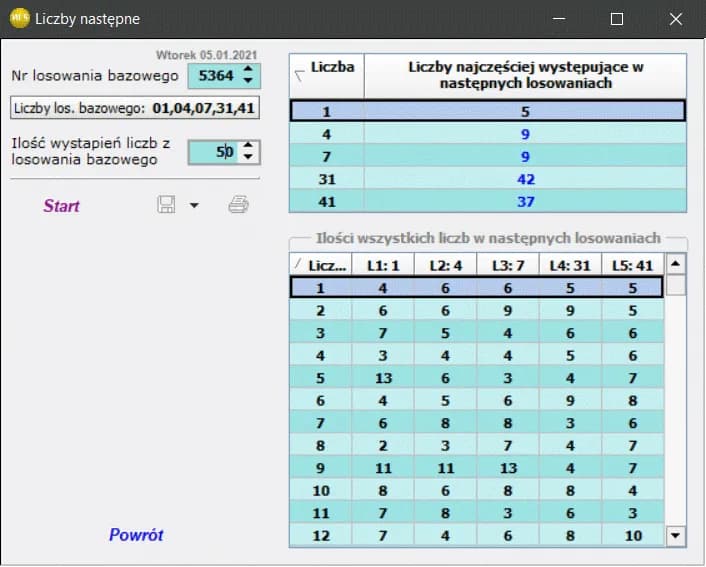Click the Powrót link
The width and height of the screenshot is (706, 567).
tap(136, 535)
